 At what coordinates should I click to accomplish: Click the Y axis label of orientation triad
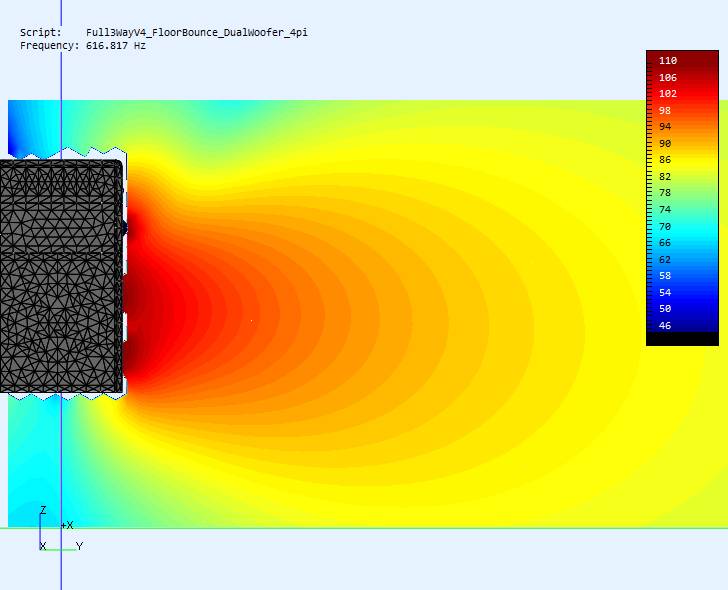pos(79,546)
